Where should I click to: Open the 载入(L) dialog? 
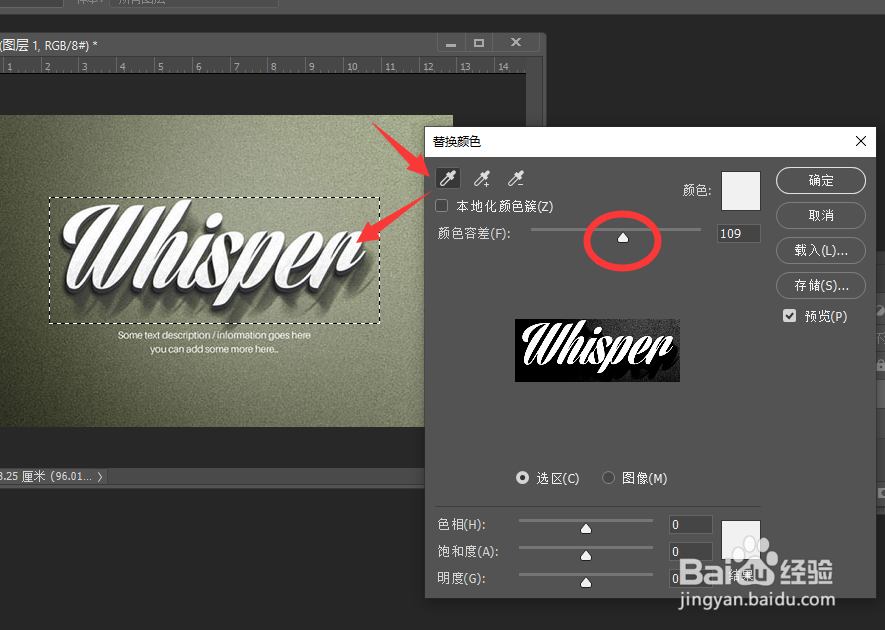(820, 250)
